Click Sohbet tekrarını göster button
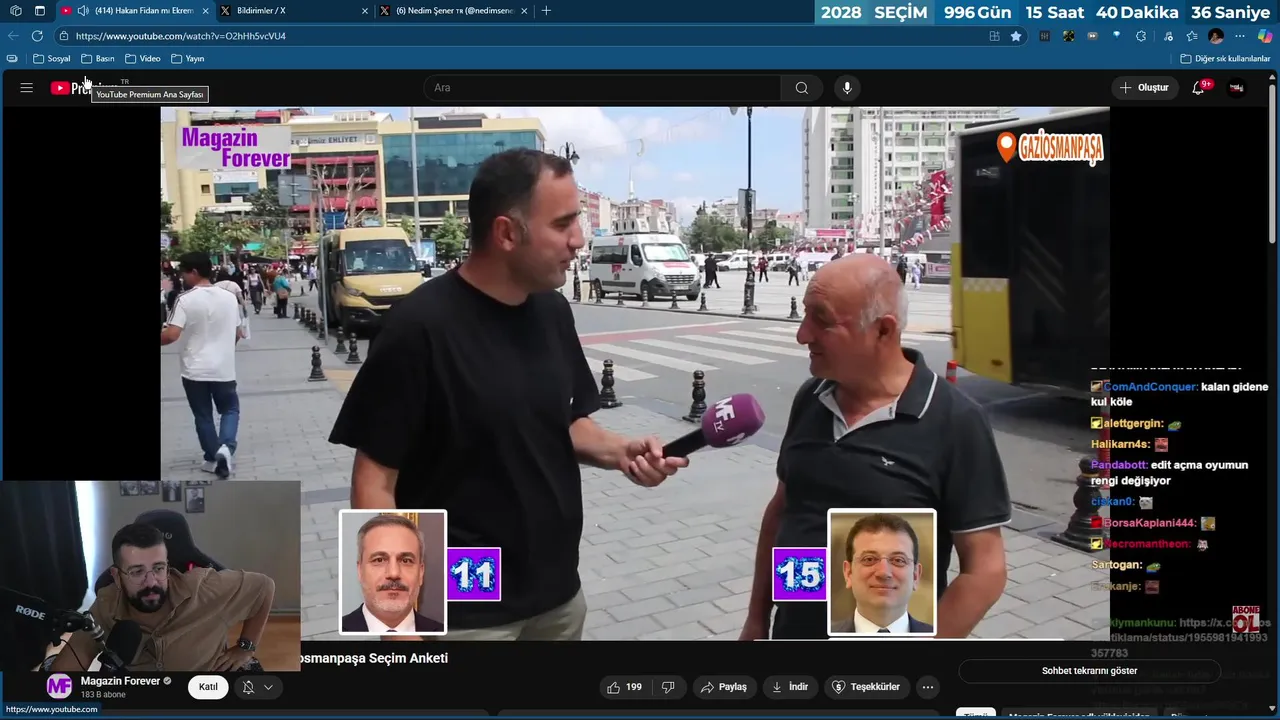 pos(1089,671)
